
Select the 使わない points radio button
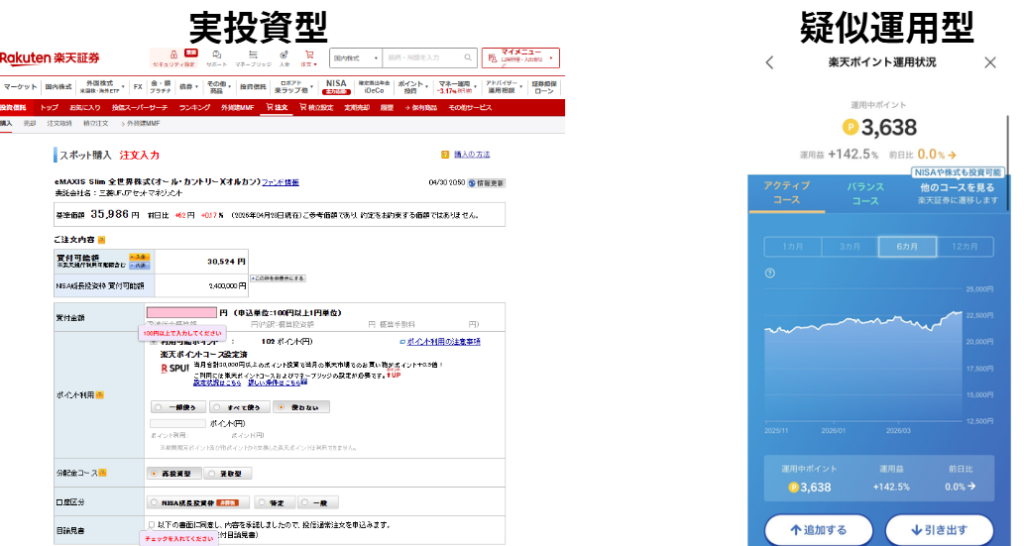301,407
